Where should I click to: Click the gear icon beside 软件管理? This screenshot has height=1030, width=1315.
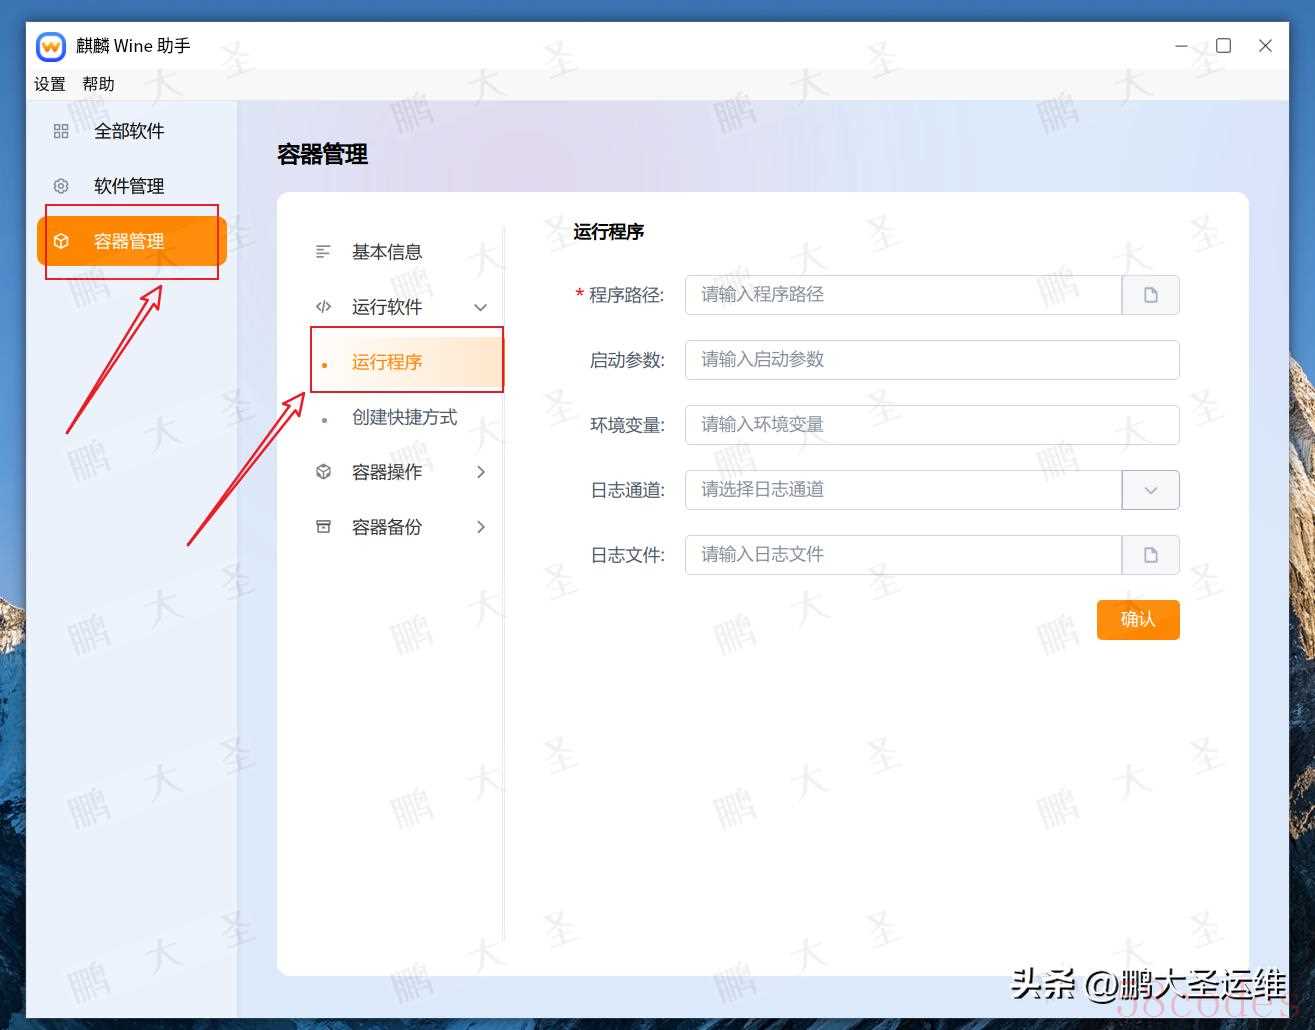point(61,186)
